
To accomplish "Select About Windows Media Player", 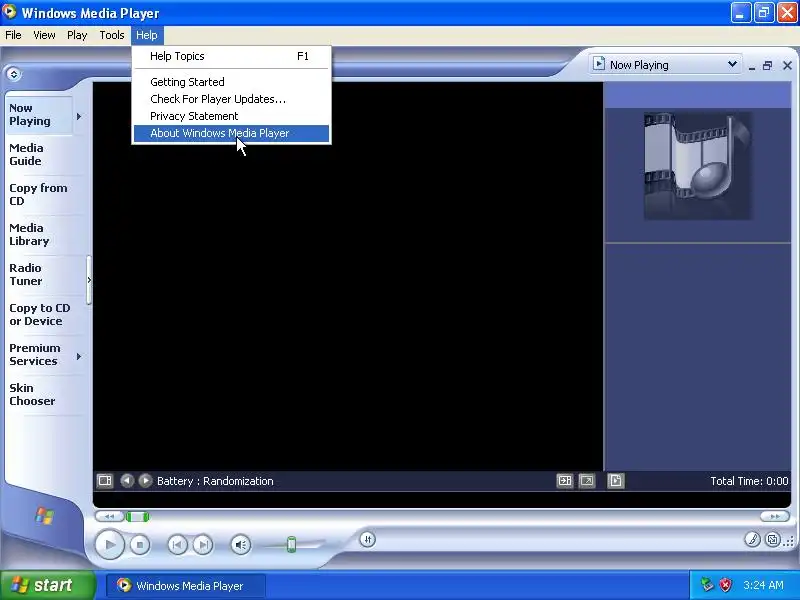I will 231,133.
